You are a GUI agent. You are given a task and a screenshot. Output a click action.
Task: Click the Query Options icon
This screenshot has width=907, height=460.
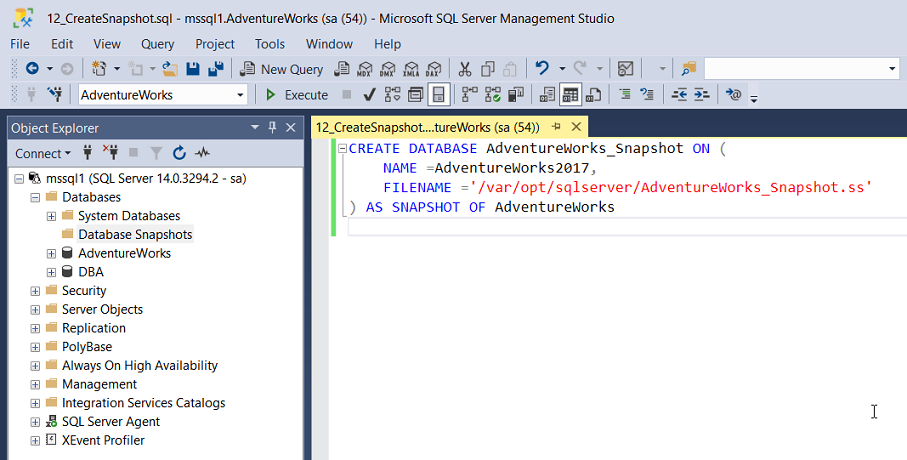coord(415,94)
